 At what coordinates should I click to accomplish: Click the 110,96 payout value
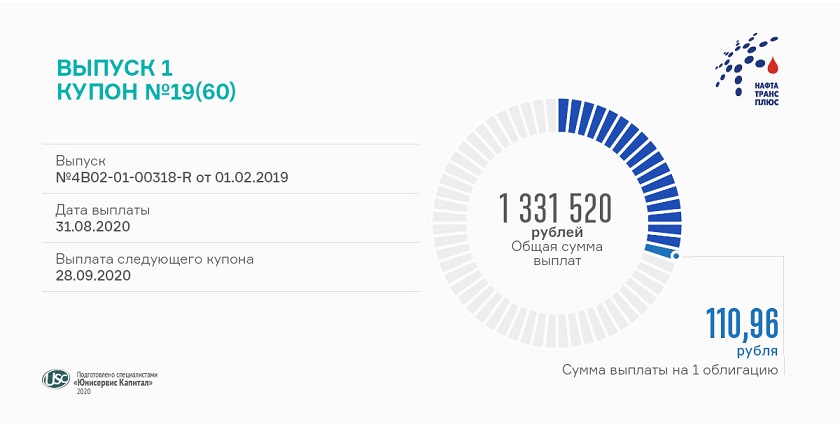742,324
